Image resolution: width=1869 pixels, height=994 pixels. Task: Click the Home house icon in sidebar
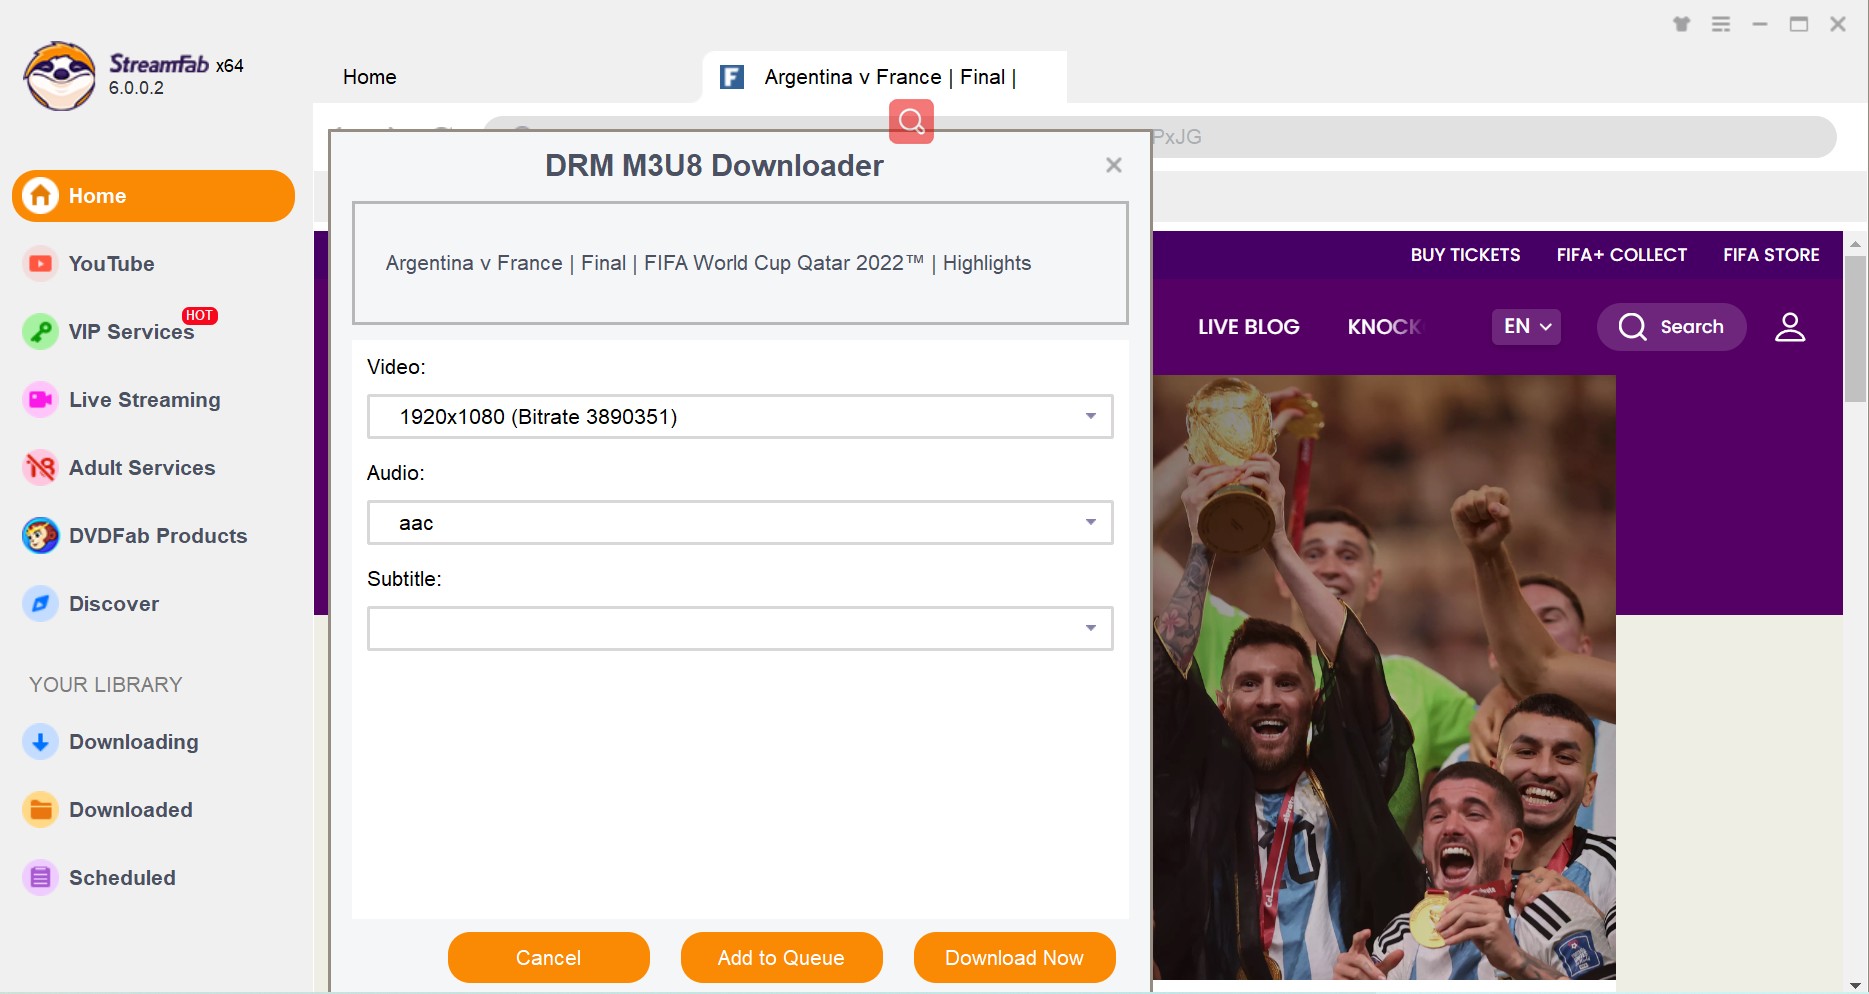(41, 196)
